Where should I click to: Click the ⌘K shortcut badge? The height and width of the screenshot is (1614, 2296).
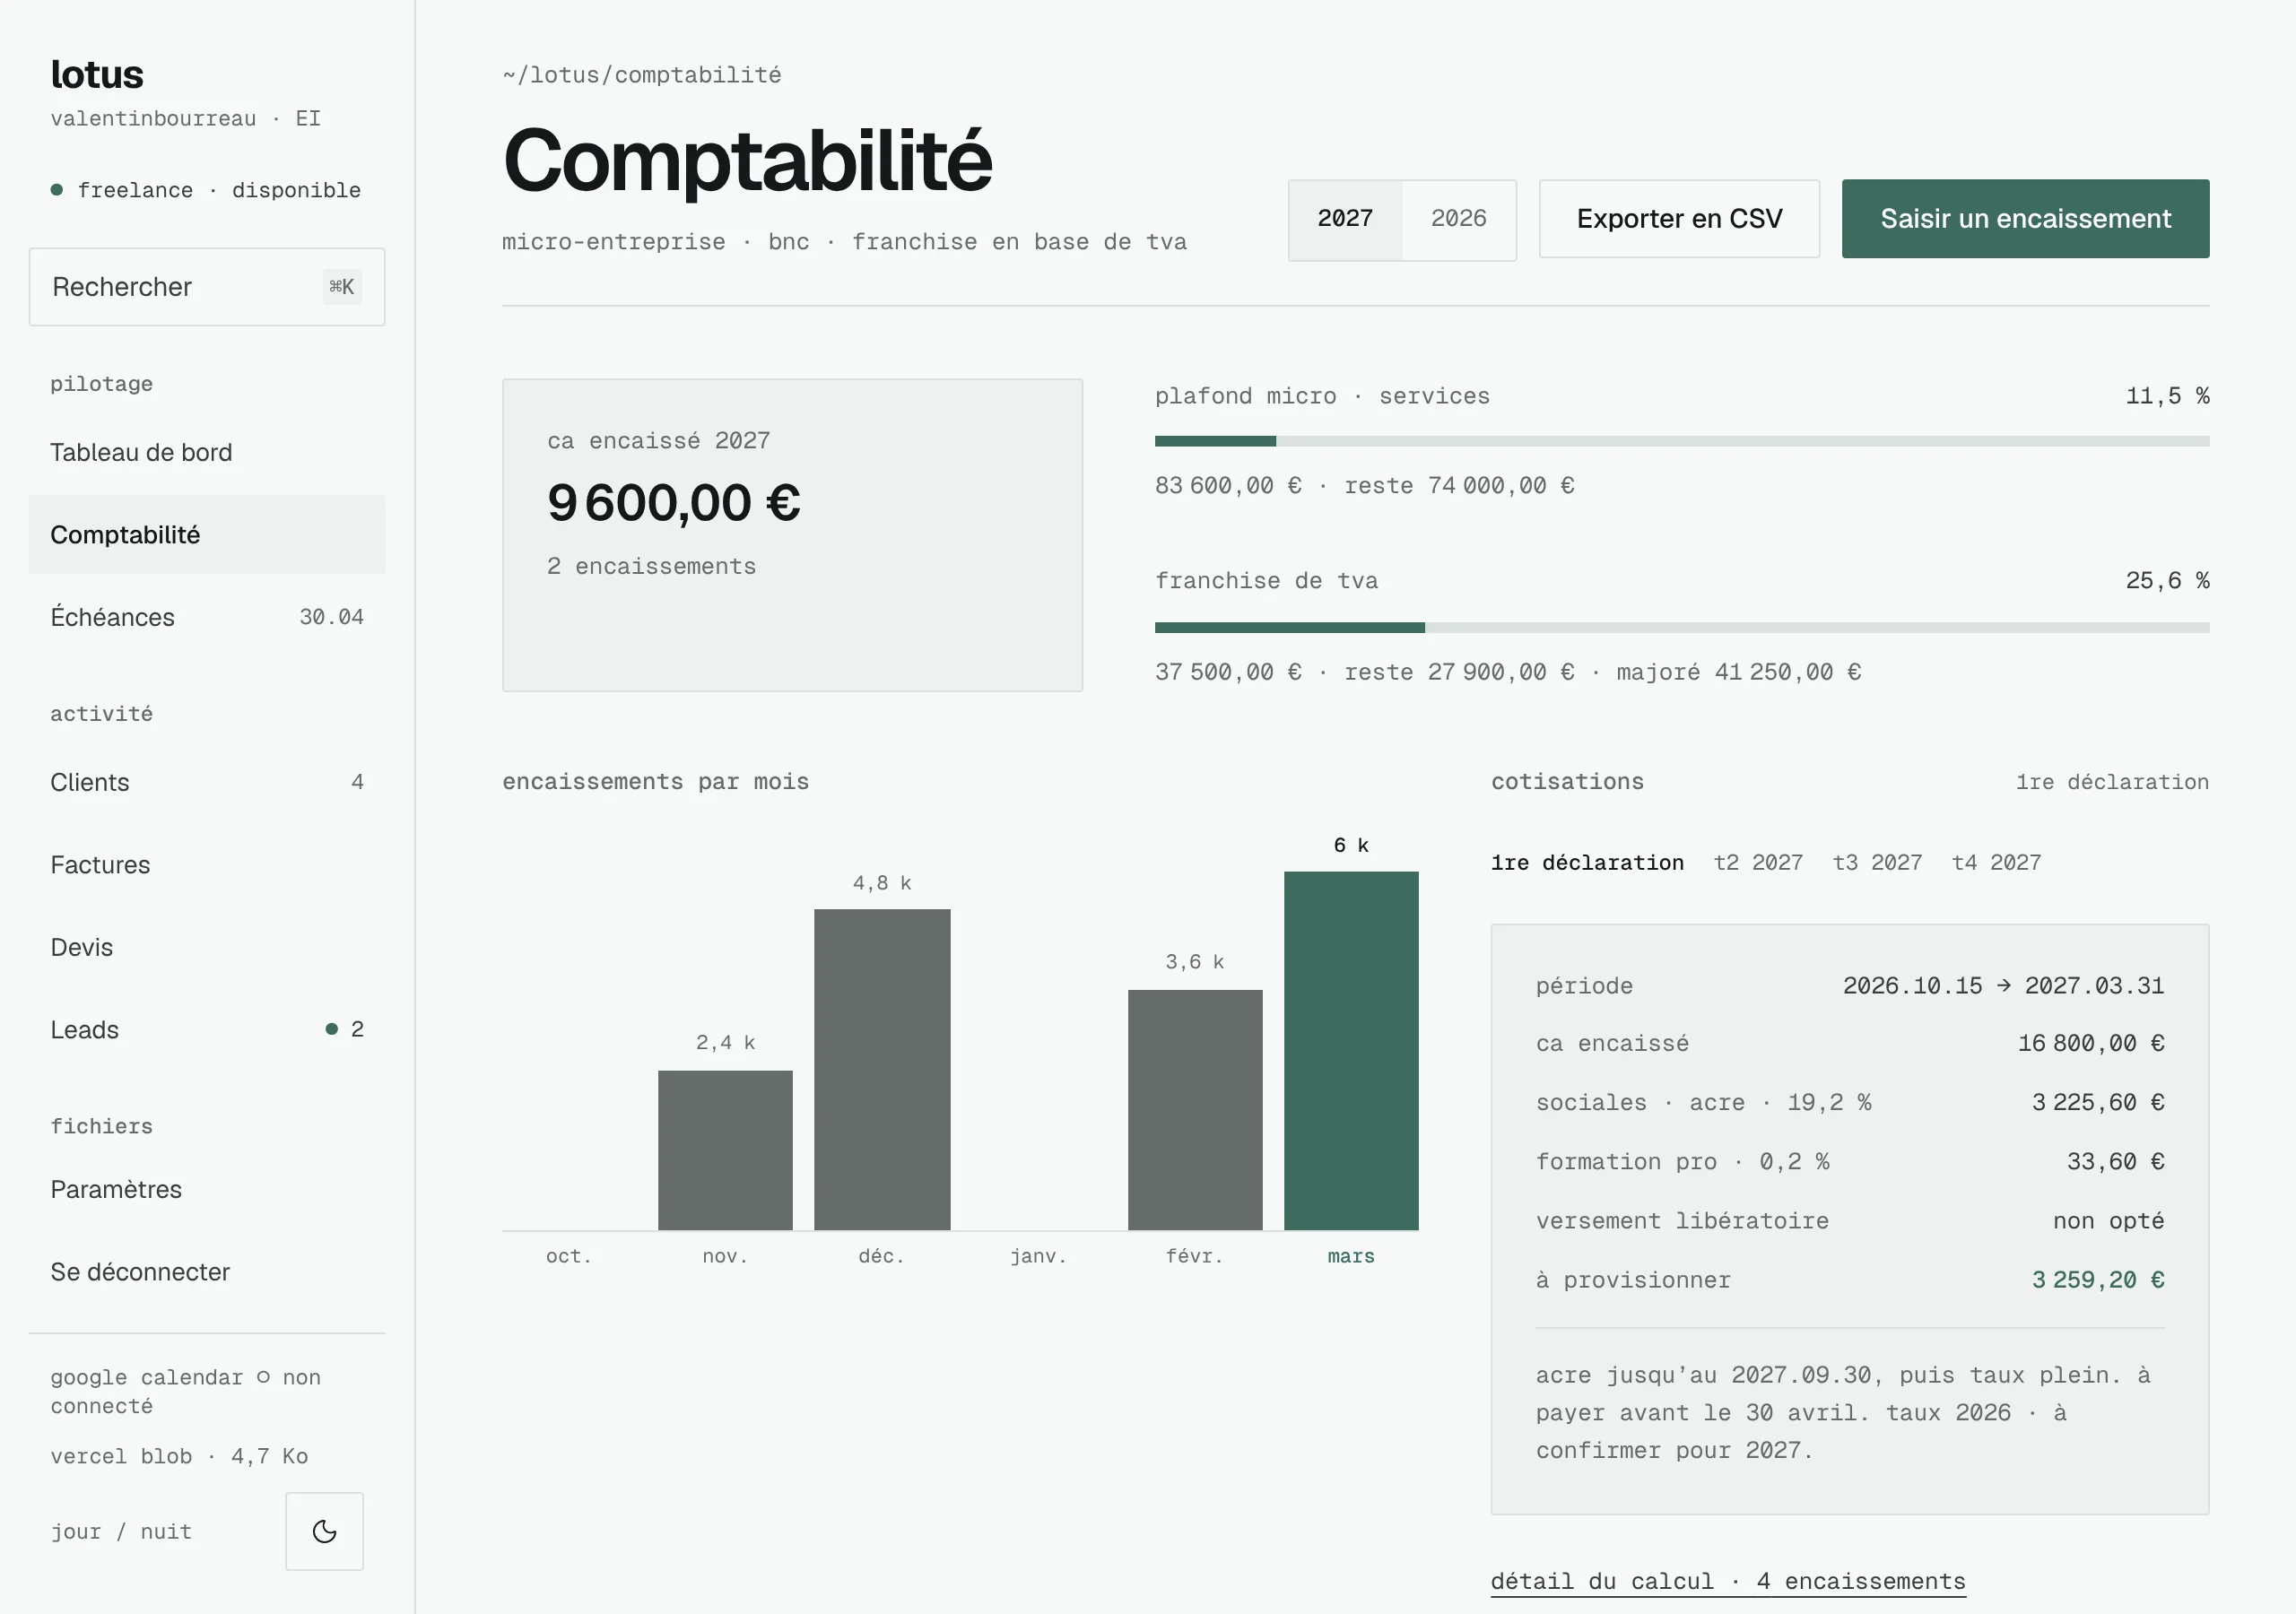[x=342, y=287]
